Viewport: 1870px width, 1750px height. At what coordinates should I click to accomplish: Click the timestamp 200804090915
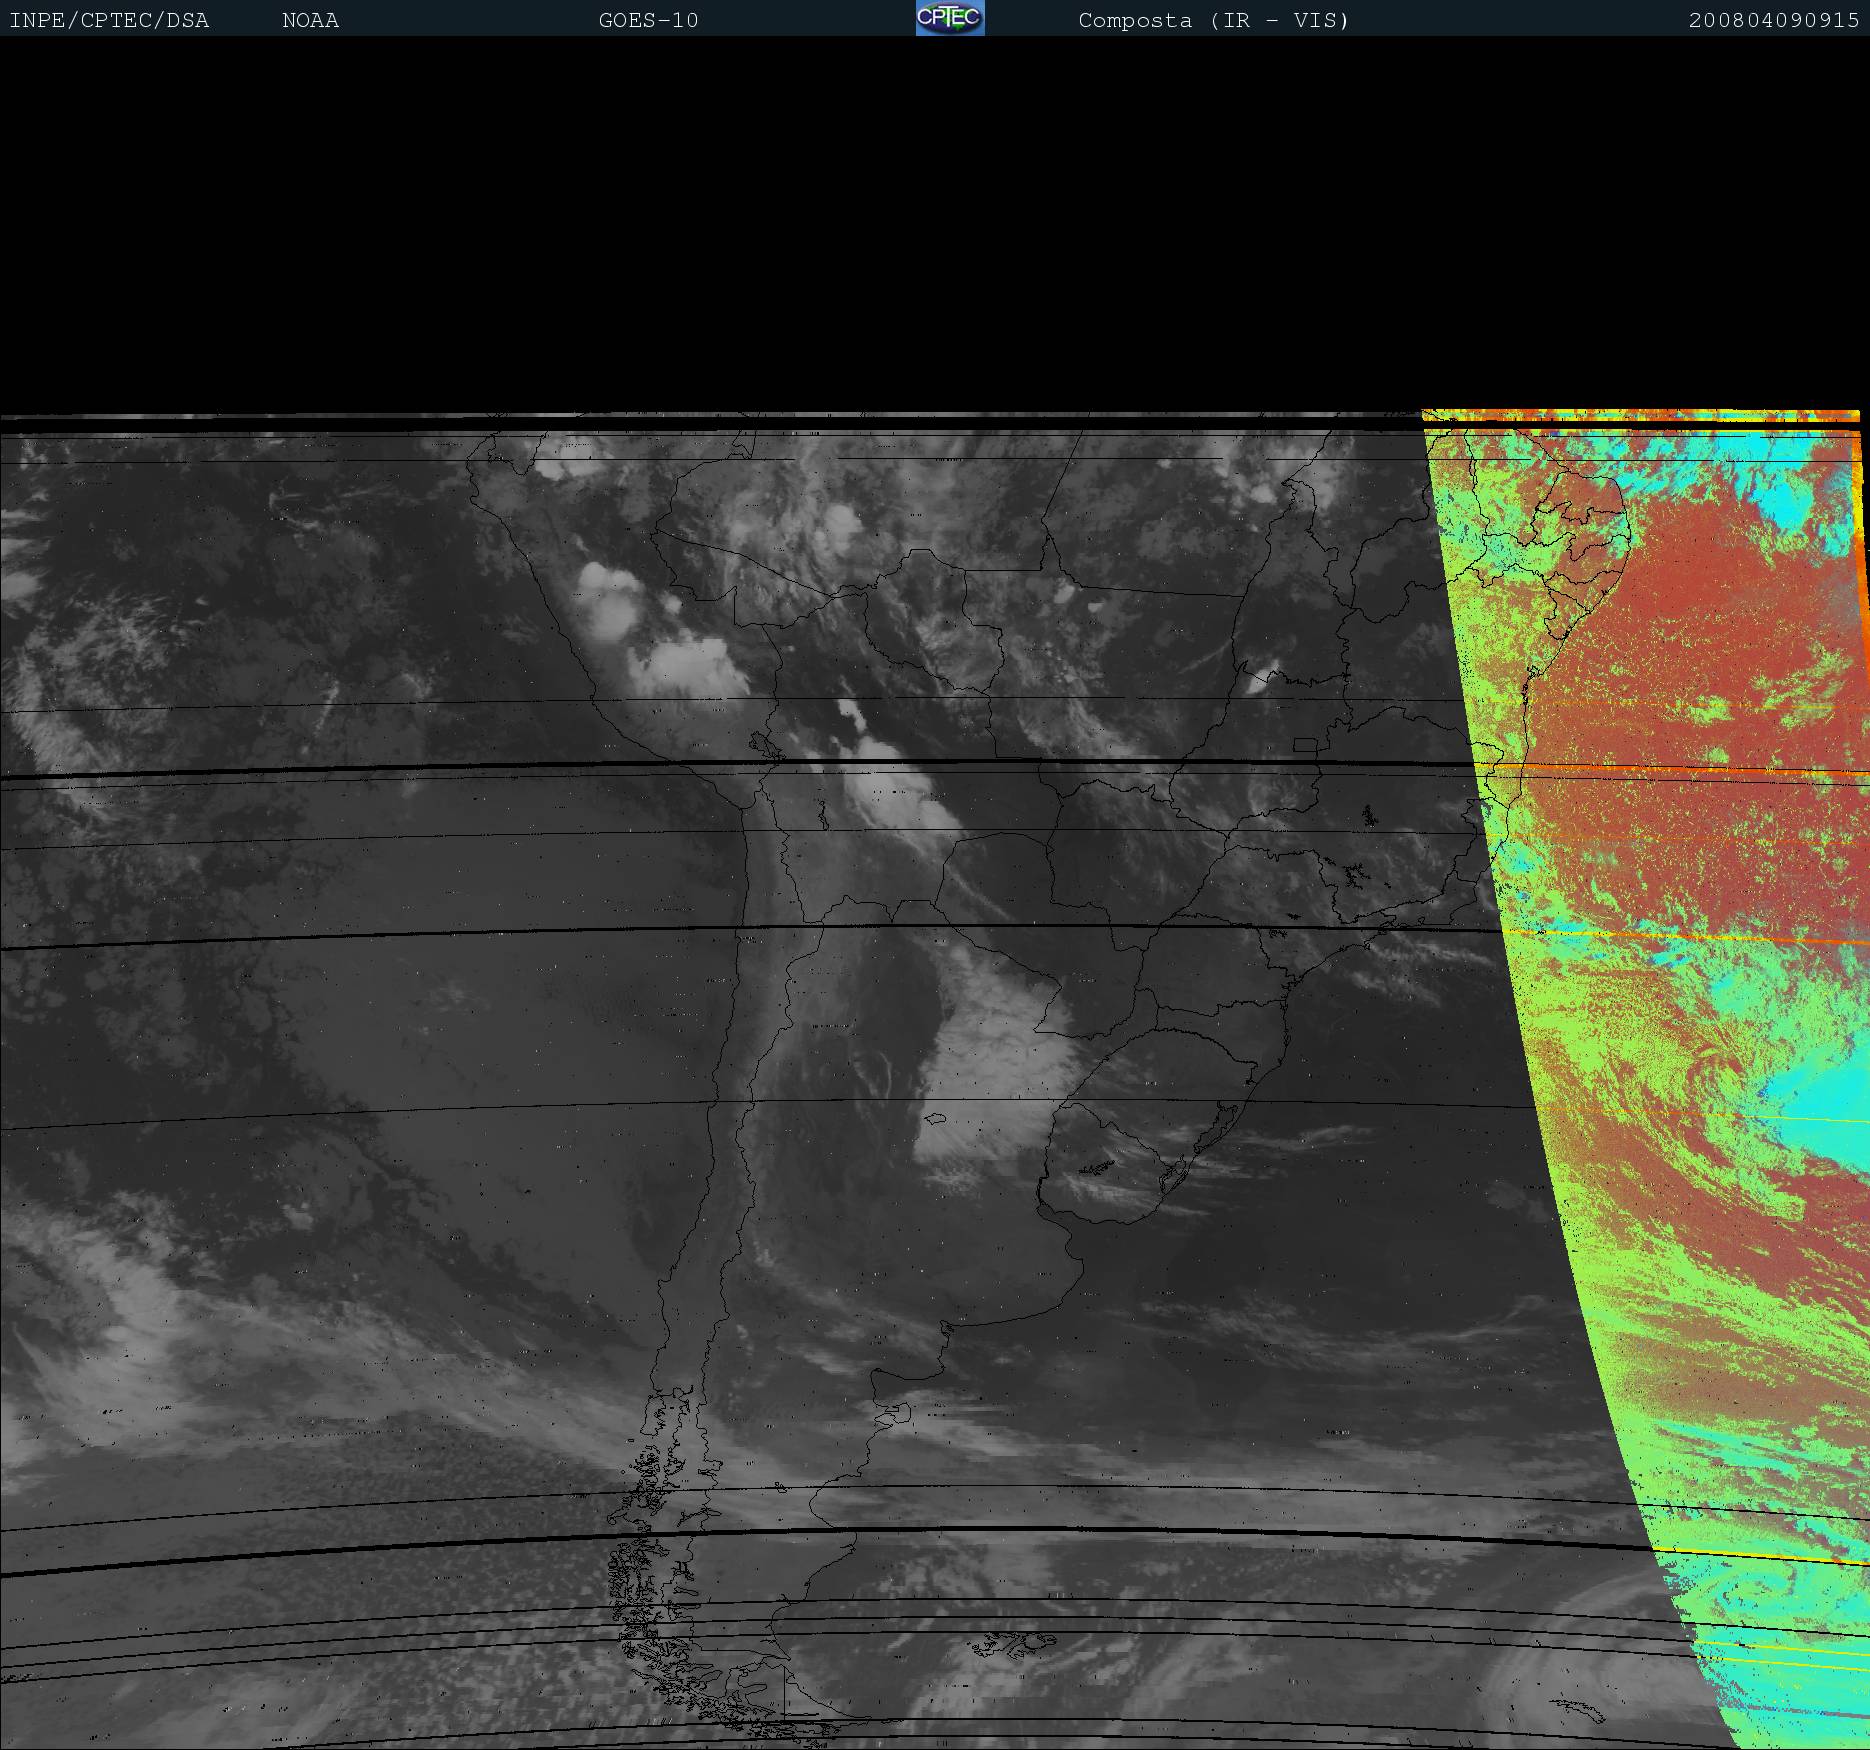click(1774, 21)
